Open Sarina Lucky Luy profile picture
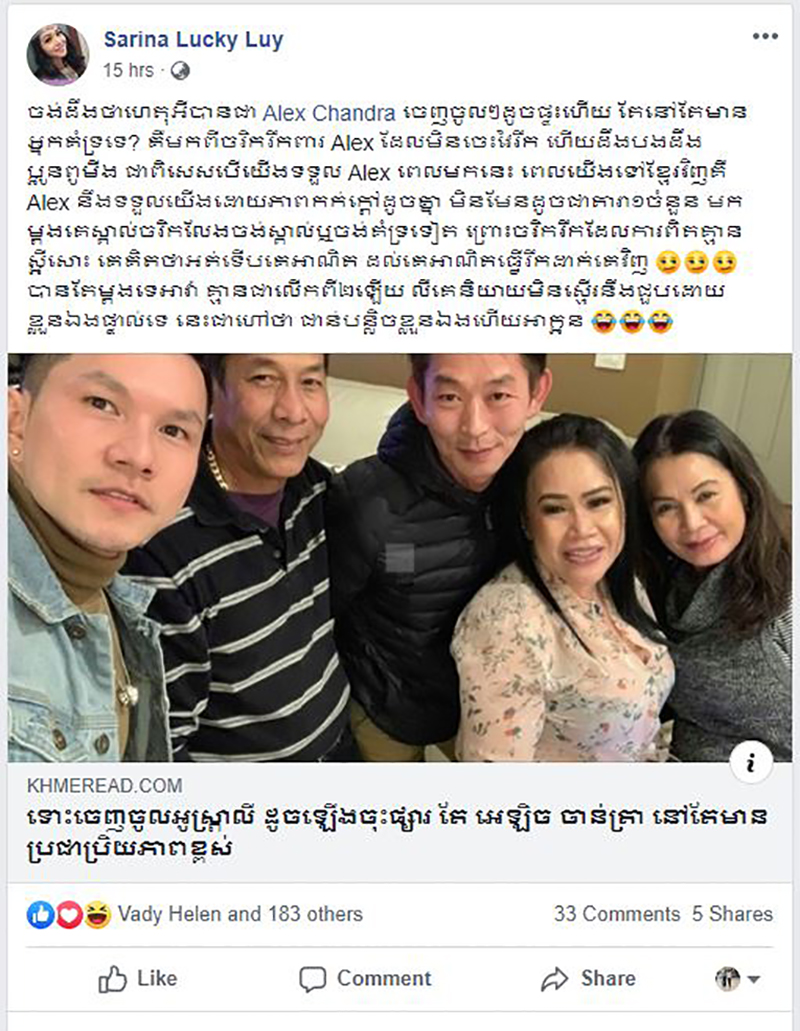Image resolution: width=800 pixels, height=1031 pixels. pyautogui.click(x=57, y=55)
